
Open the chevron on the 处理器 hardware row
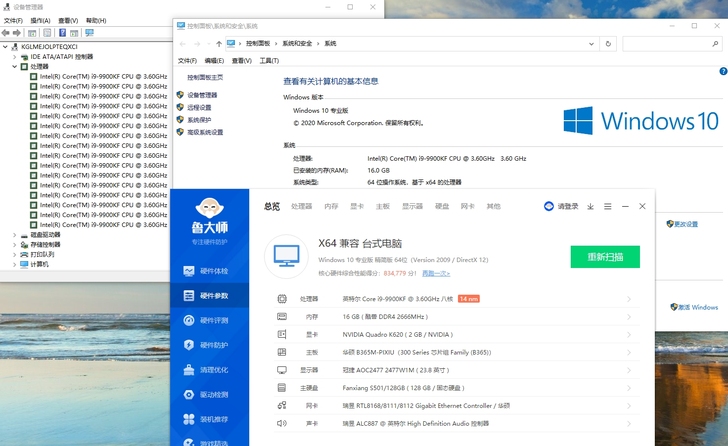pyautogui.click(x=629, y=299)
